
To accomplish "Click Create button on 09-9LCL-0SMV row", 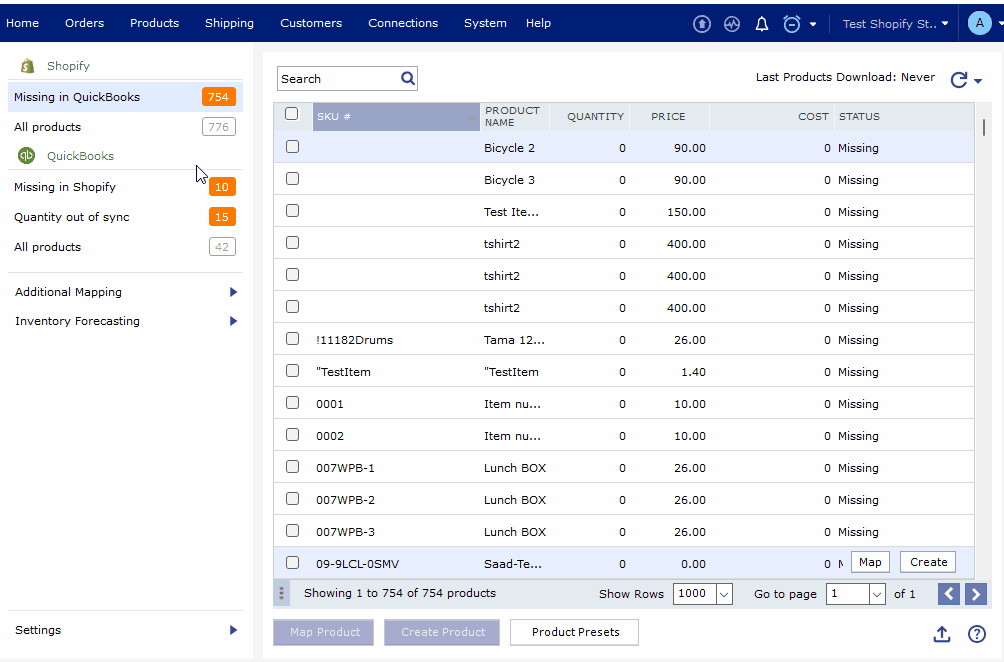I will pos(928,562).
